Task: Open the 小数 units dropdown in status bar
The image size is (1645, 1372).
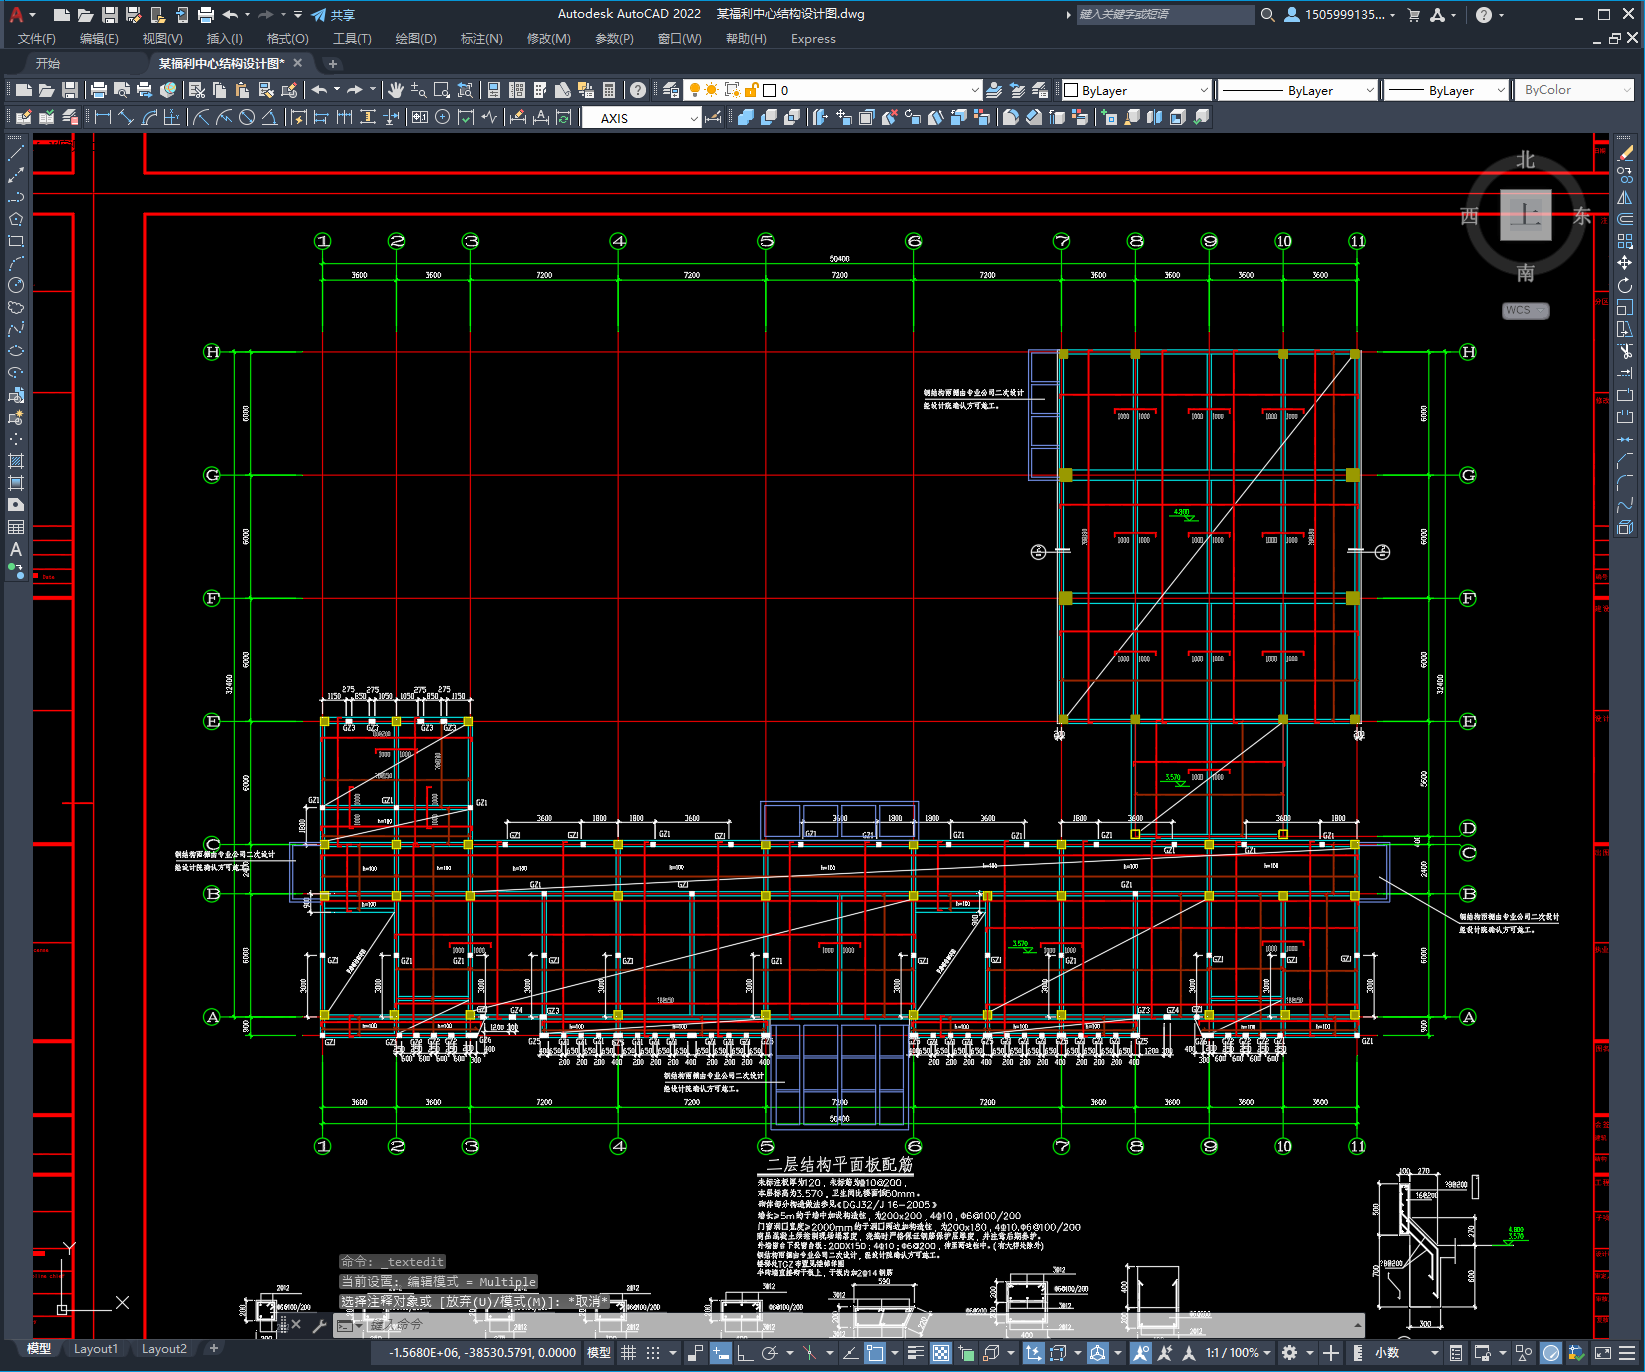Action: point(1406,1352)
